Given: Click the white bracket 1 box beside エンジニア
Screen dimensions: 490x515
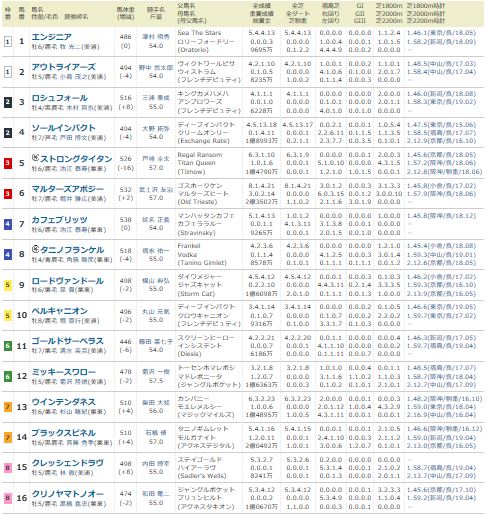Looking at the screenshot, I should 7,42.
